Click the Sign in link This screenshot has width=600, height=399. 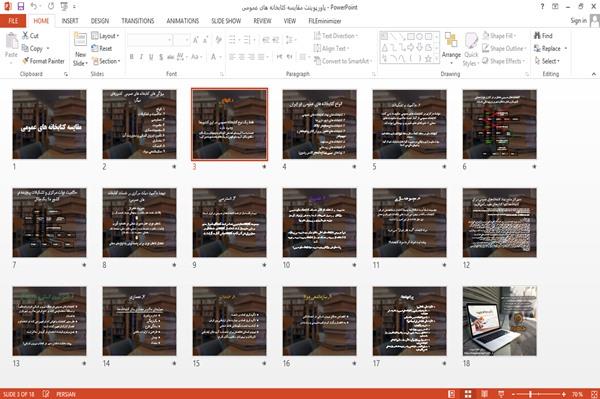(x=579, y=21)
